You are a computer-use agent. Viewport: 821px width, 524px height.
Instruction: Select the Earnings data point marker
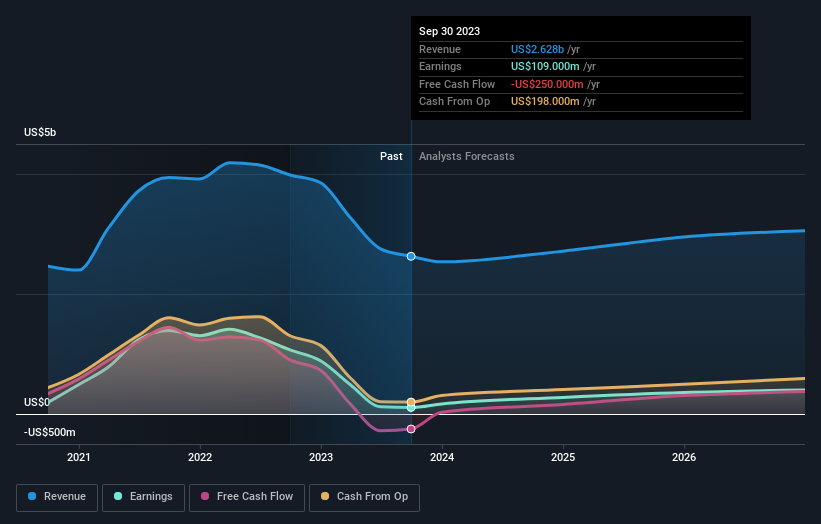tap(411, 408)
